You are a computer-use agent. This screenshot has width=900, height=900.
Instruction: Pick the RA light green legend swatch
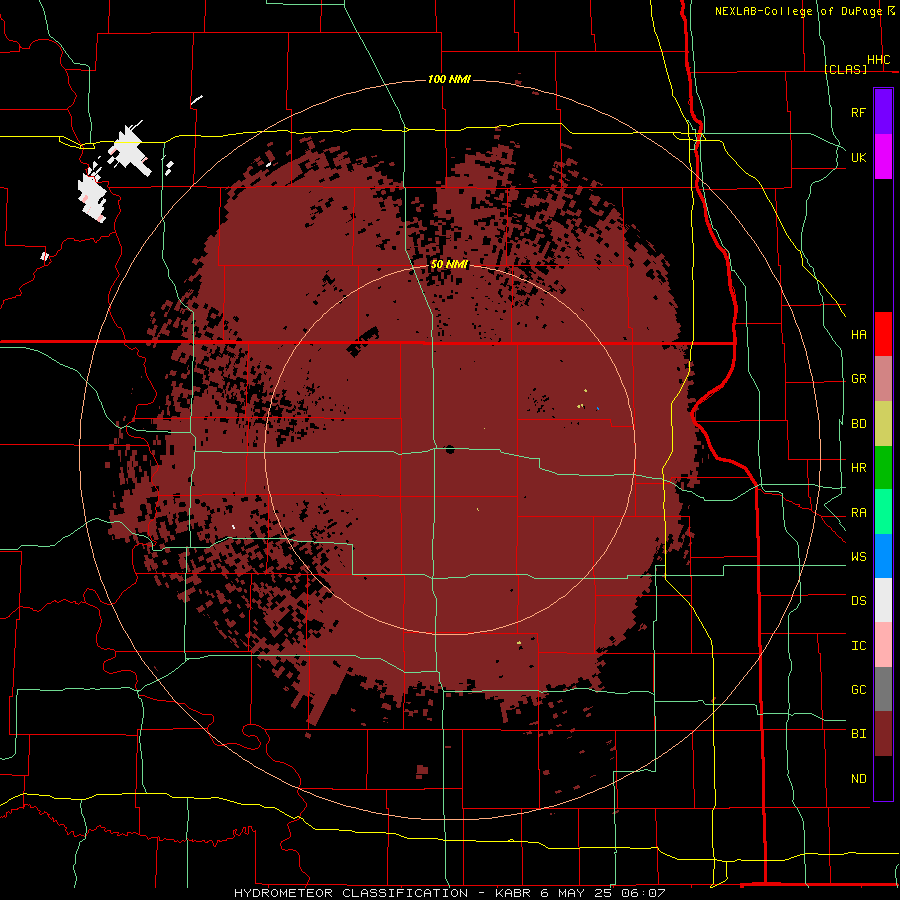coord(883,512)
